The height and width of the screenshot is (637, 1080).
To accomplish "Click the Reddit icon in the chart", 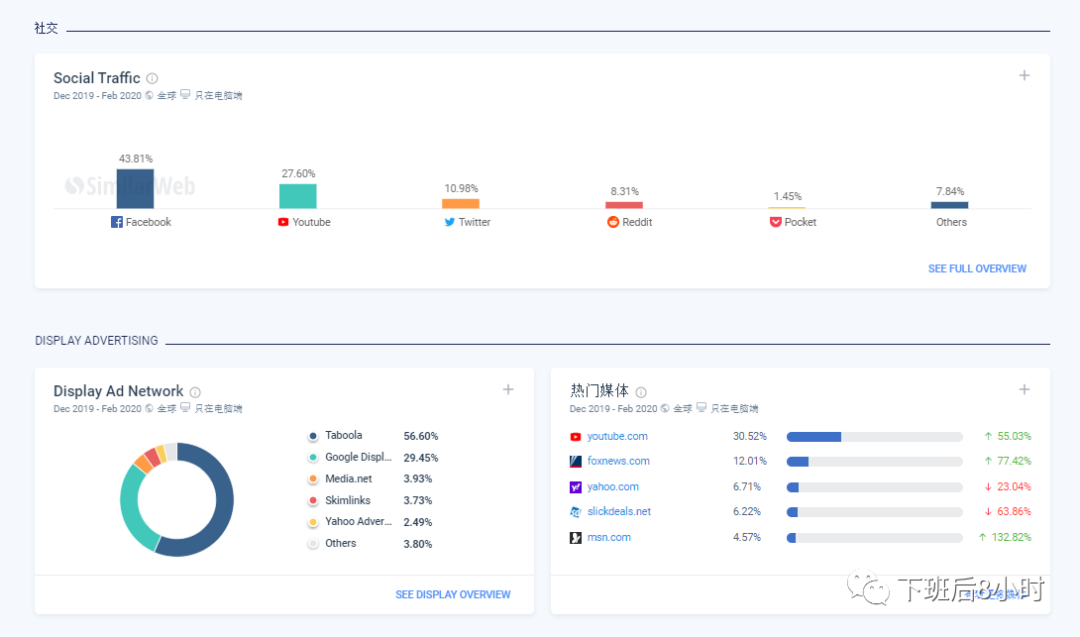I will pos(613,222).
